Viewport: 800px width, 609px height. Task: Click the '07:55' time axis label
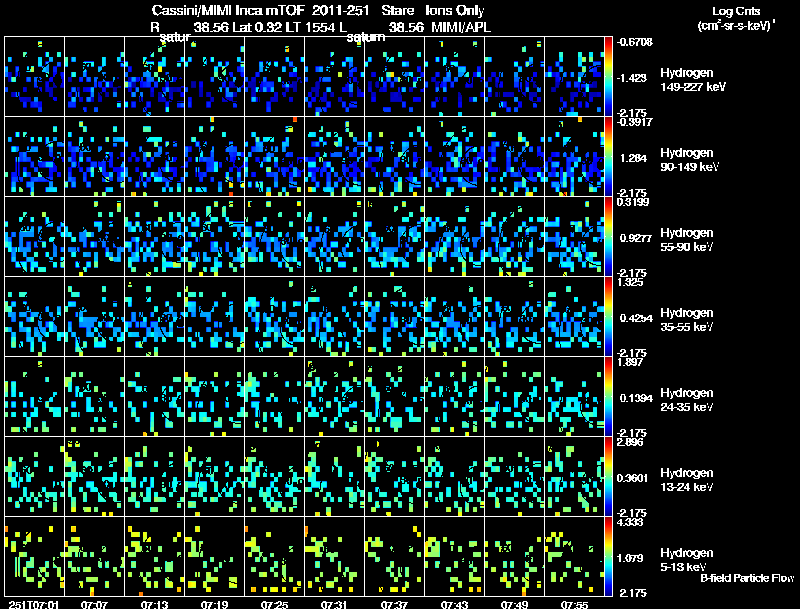pyautogui.click(x=574, y=604)
